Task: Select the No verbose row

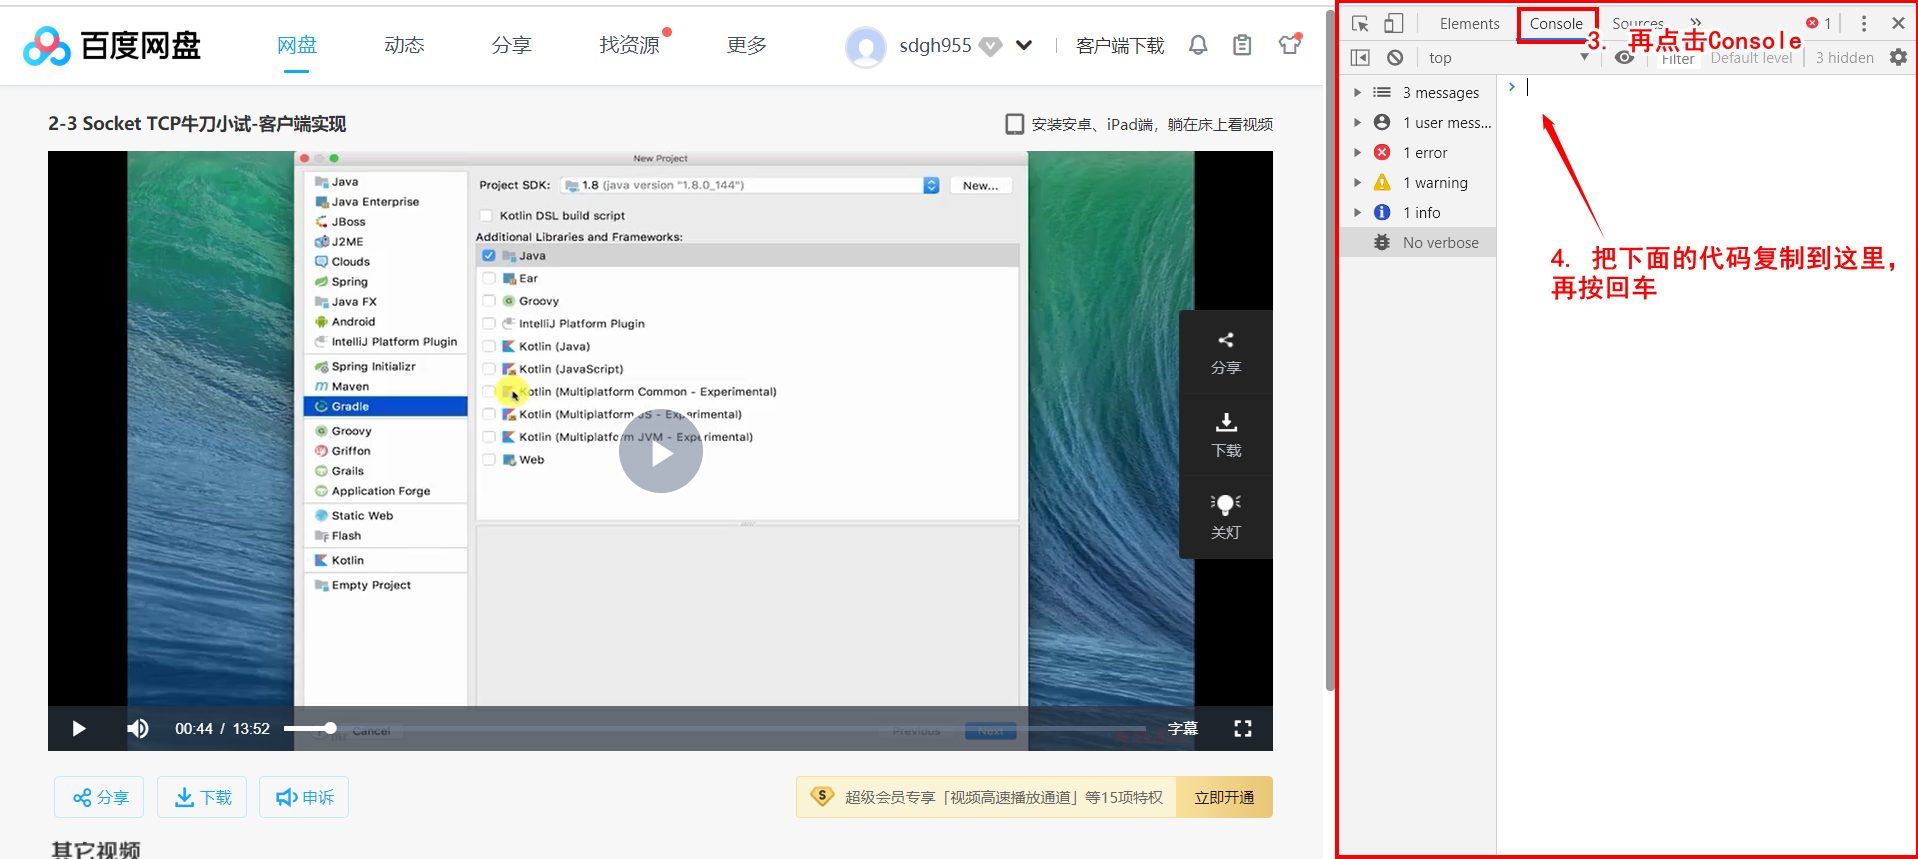Action: click(x=1418, y=242)
